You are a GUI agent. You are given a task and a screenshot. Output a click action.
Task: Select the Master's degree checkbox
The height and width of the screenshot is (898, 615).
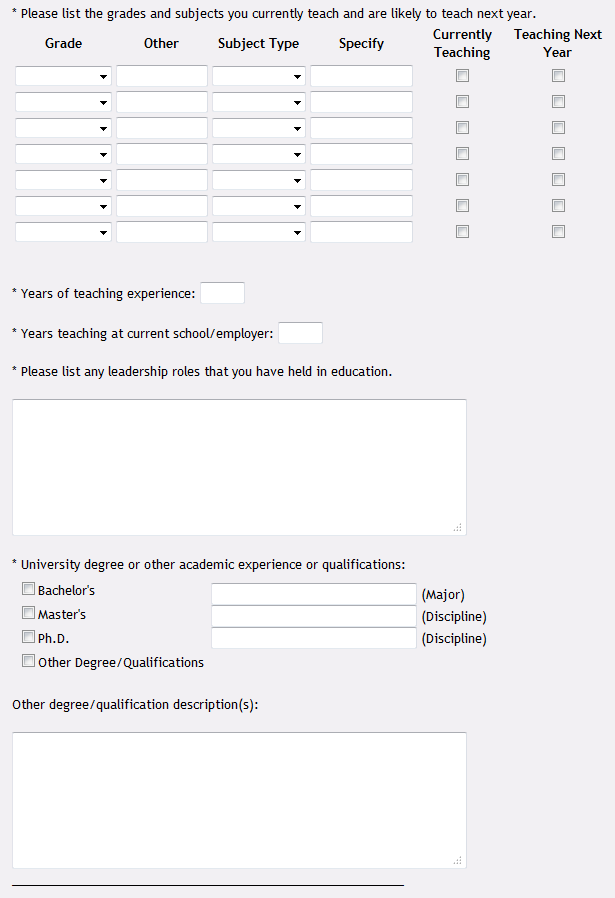click(x=28, y=613)
